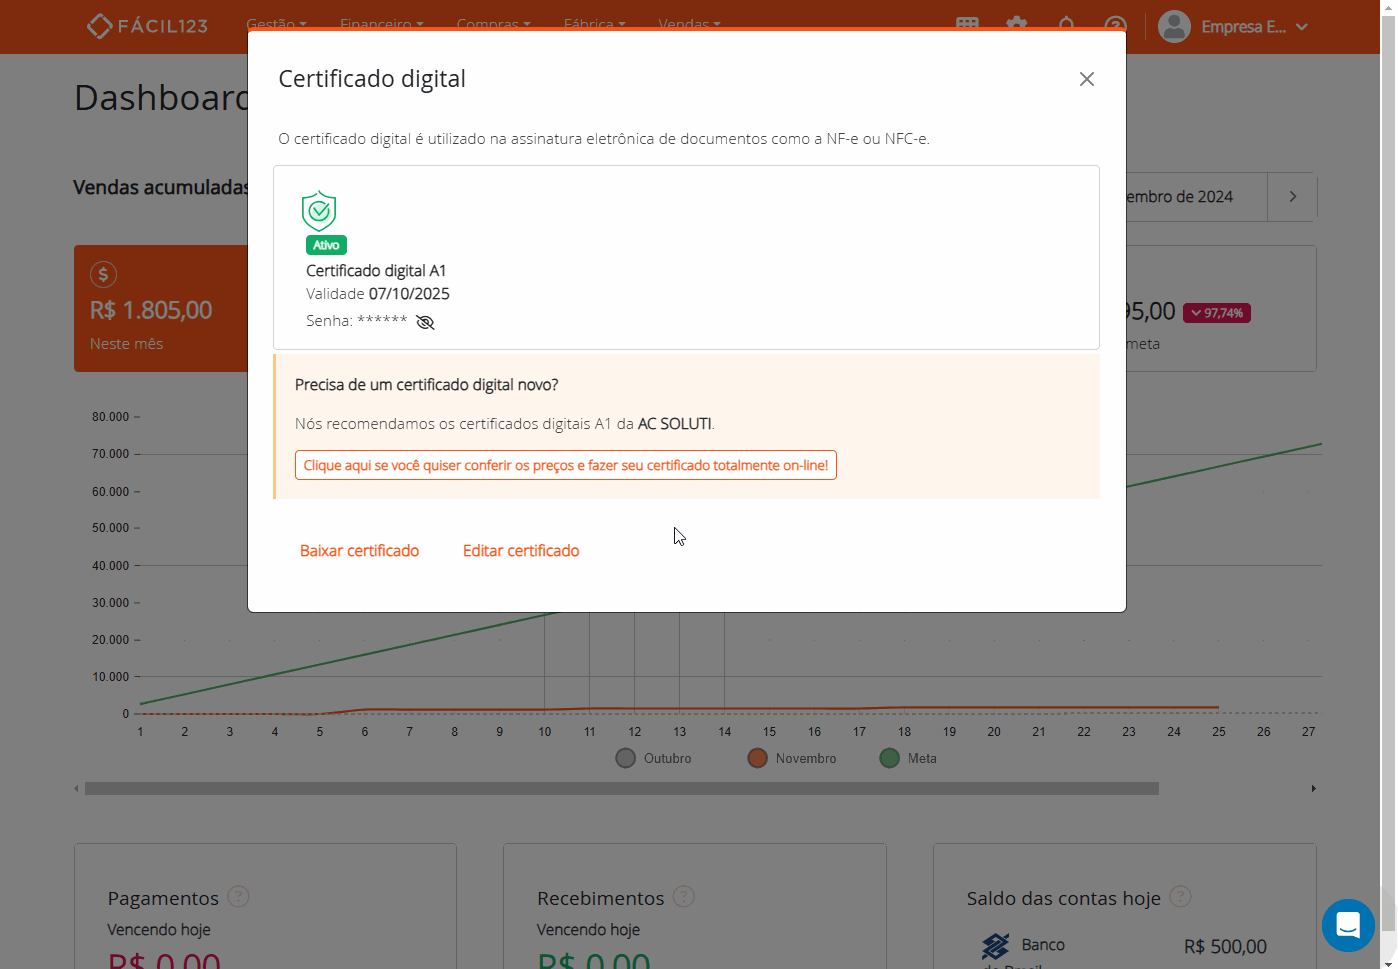
Task: Go to next month with chevron arrow
Action: point(1292,197)
